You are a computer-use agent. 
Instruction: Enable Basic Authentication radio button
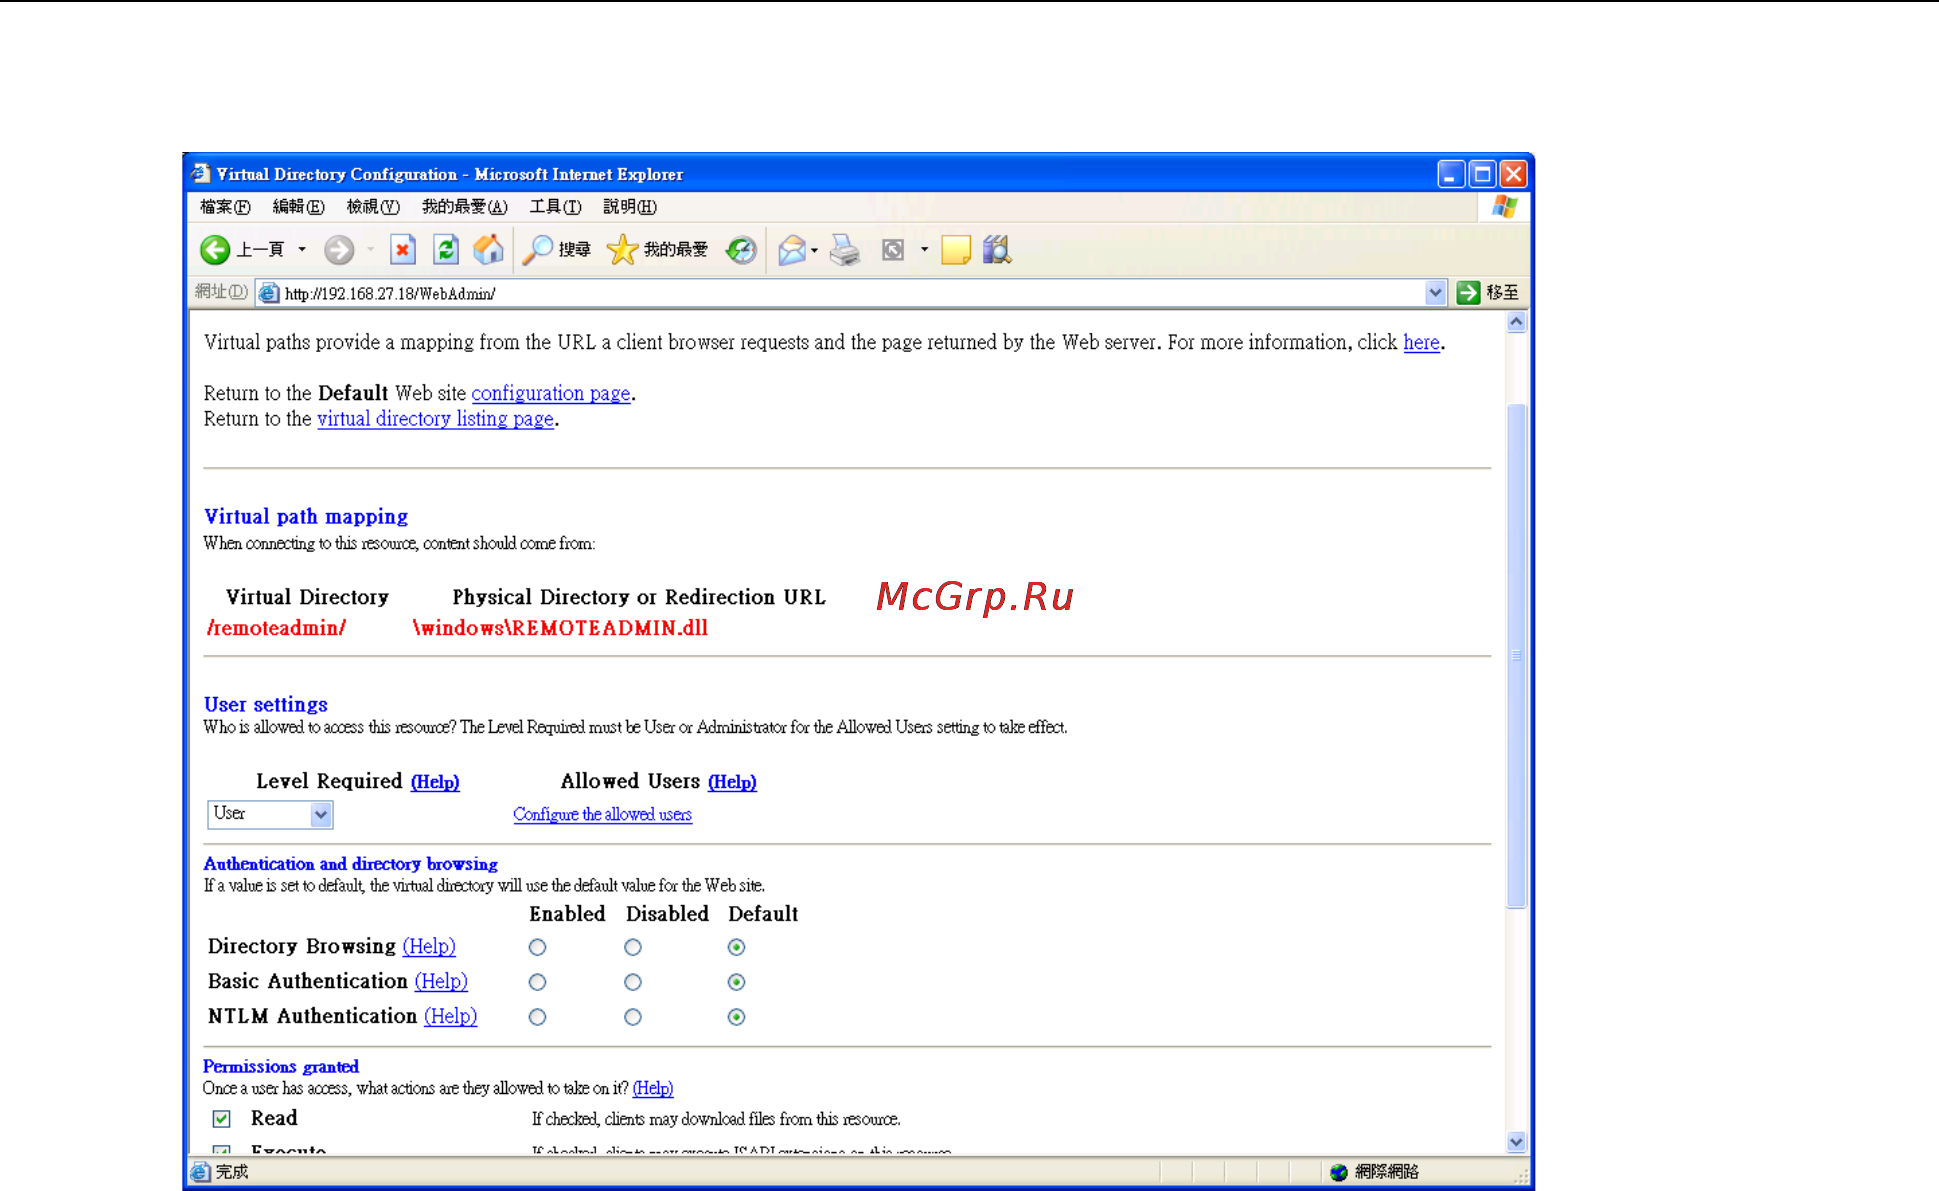click(x=538, y=982)
